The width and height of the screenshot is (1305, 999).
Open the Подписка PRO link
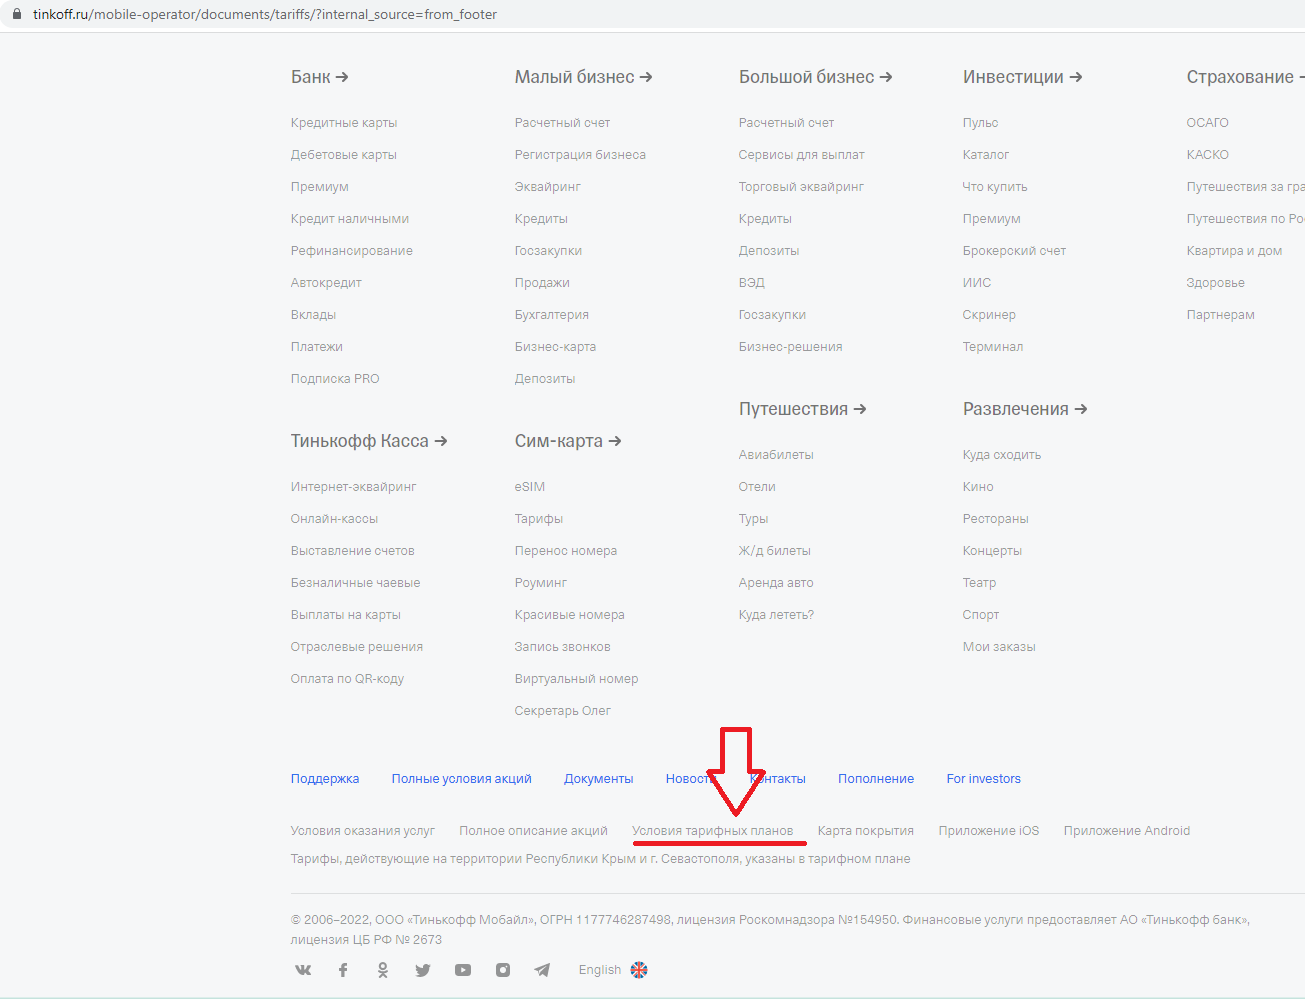click(x=335, y=379)
